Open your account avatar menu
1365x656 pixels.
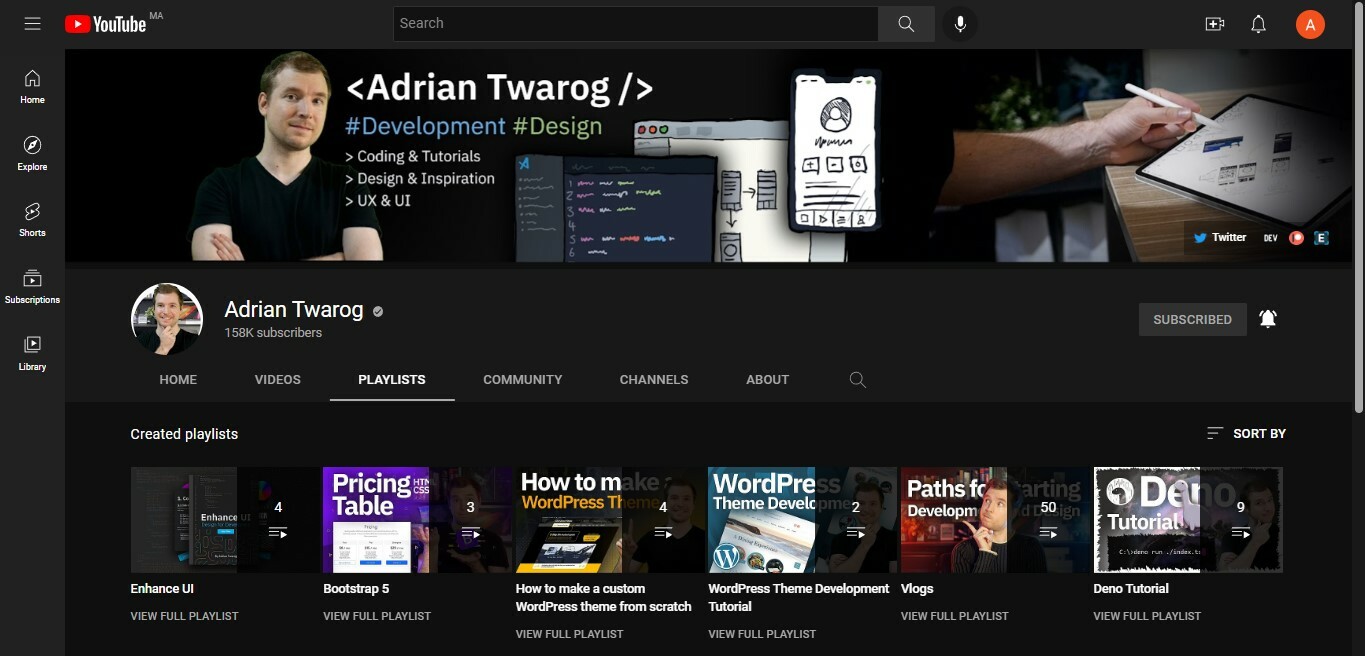coord(1310,23)
